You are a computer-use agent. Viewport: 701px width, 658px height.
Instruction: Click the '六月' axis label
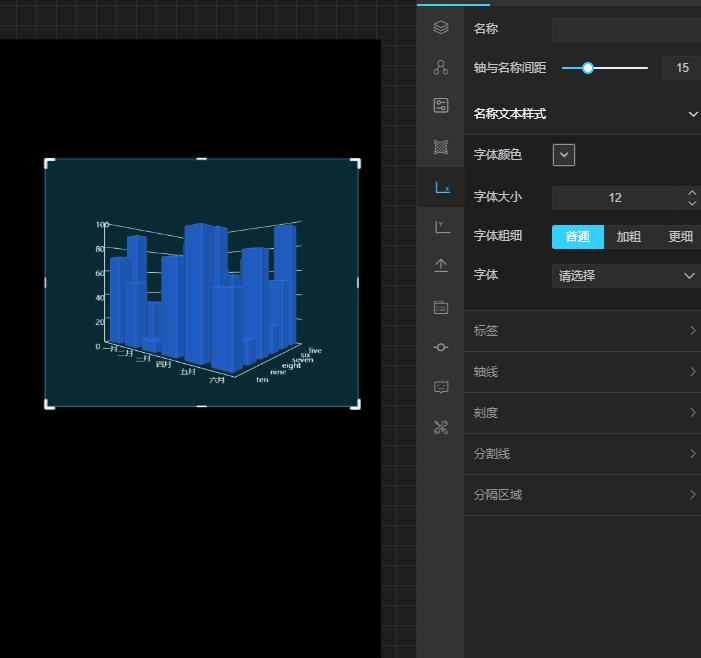click(217, 380)
